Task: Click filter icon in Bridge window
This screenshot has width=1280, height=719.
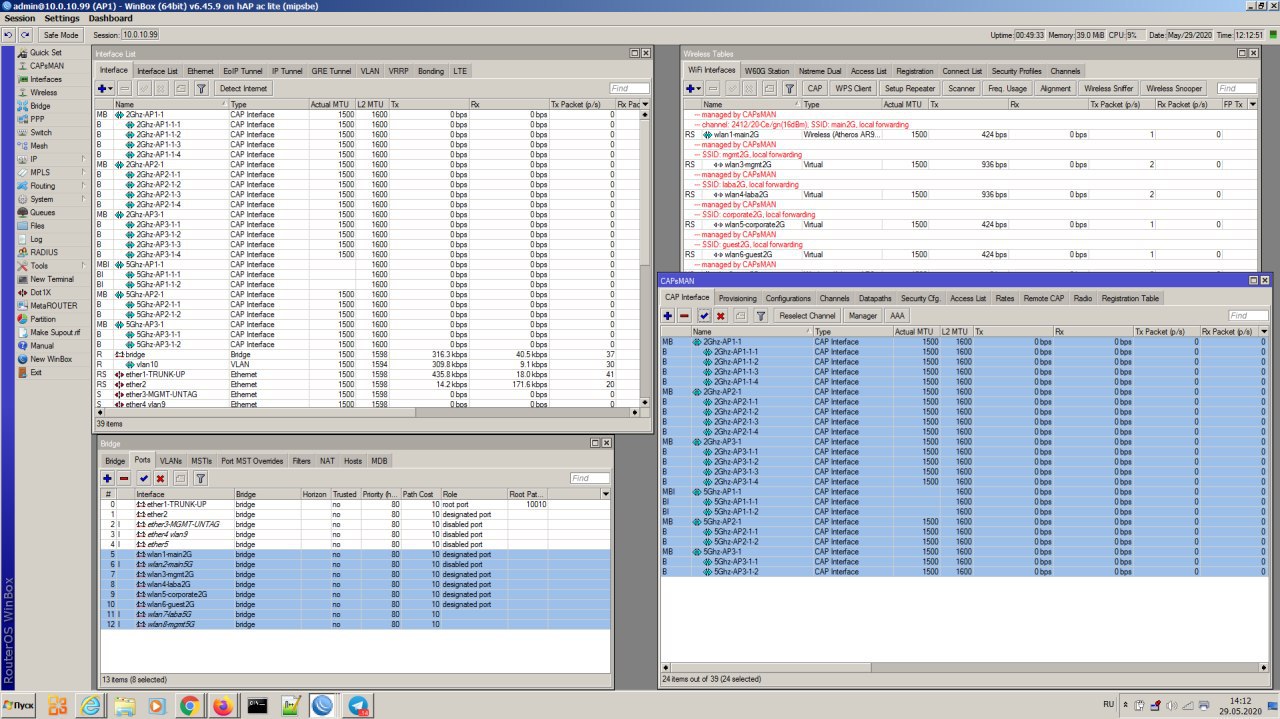Action: click(x=200, y=479)
